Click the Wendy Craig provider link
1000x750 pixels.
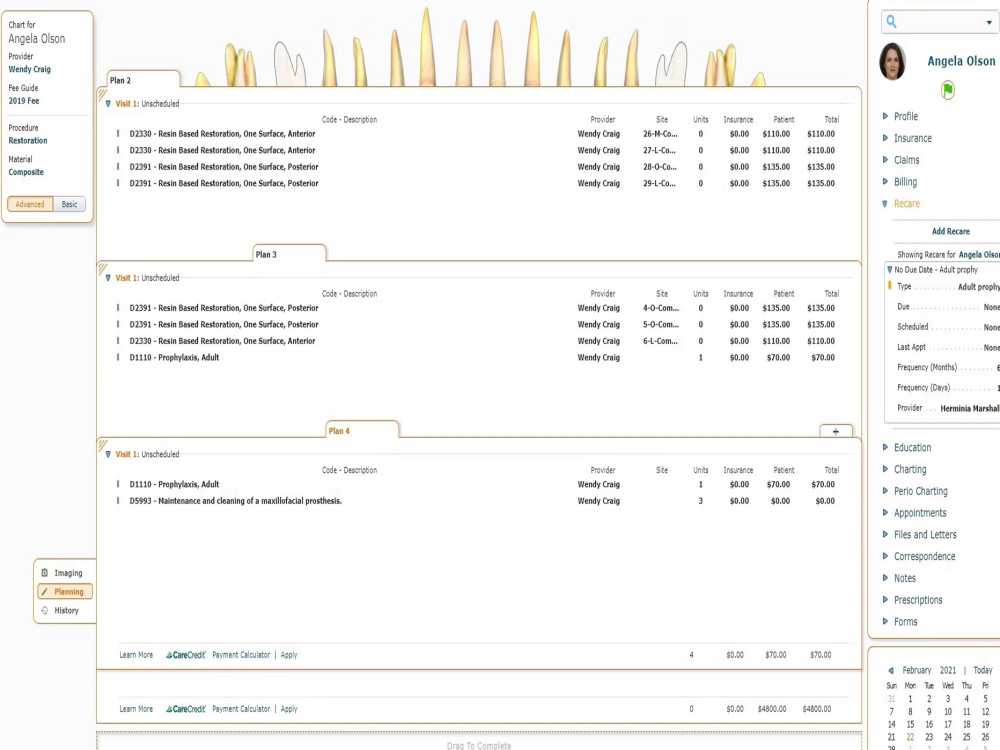(x=29, y=69)
